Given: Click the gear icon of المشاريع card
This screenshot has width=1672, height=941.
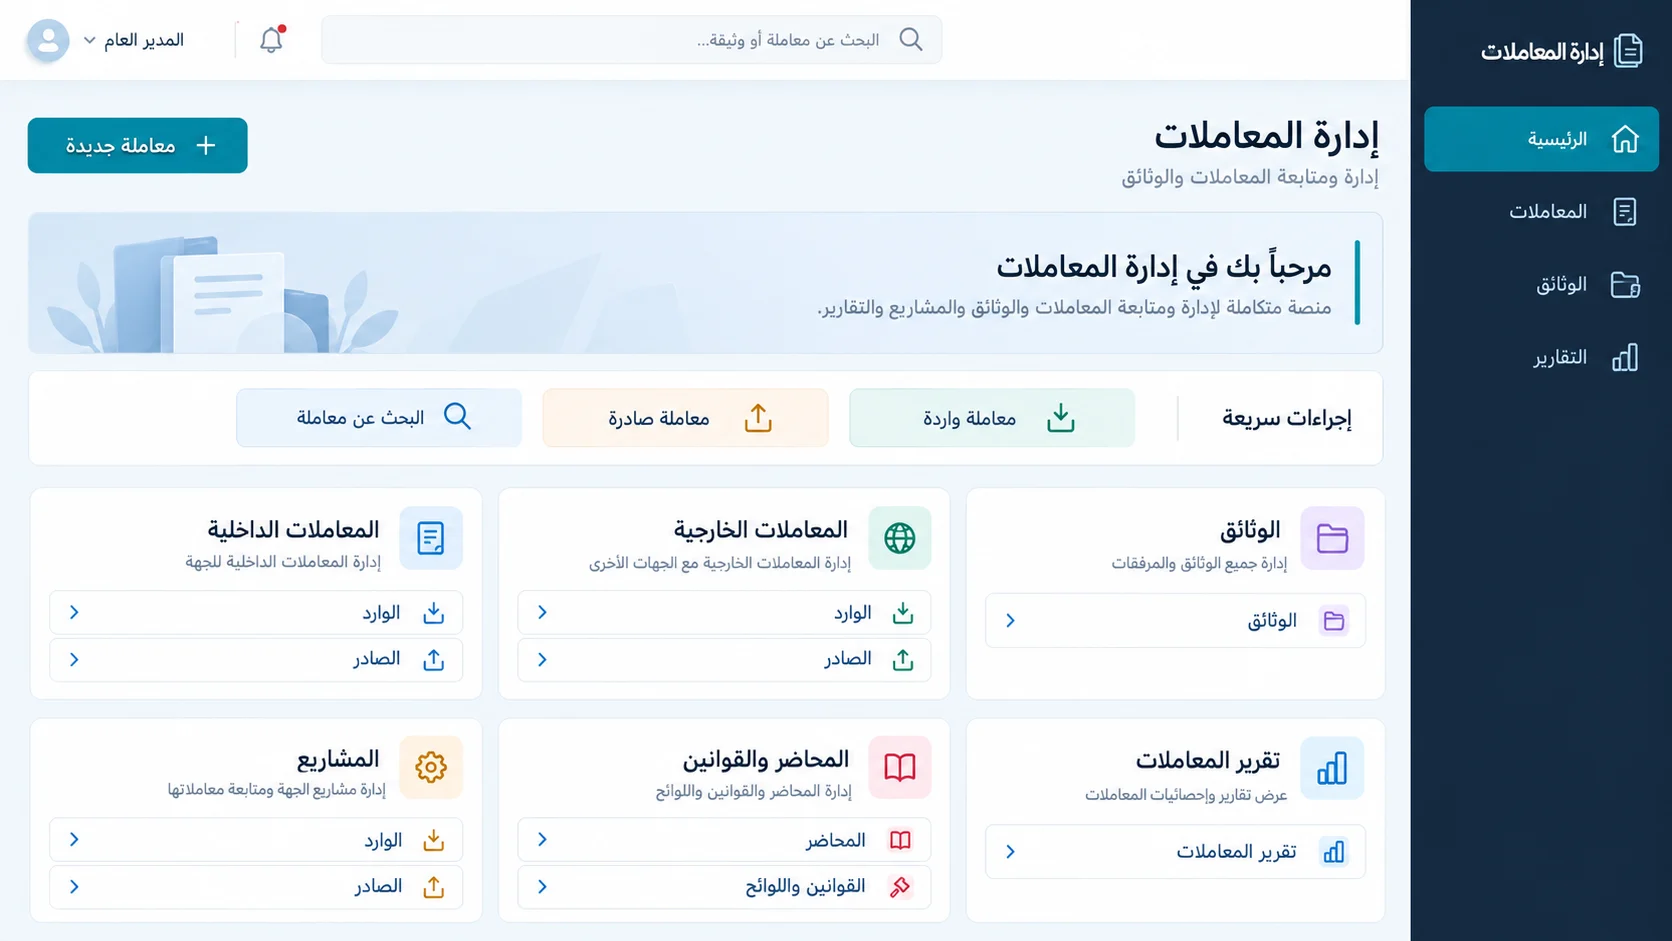Looking at the screenshot, I should coord(431,768).
